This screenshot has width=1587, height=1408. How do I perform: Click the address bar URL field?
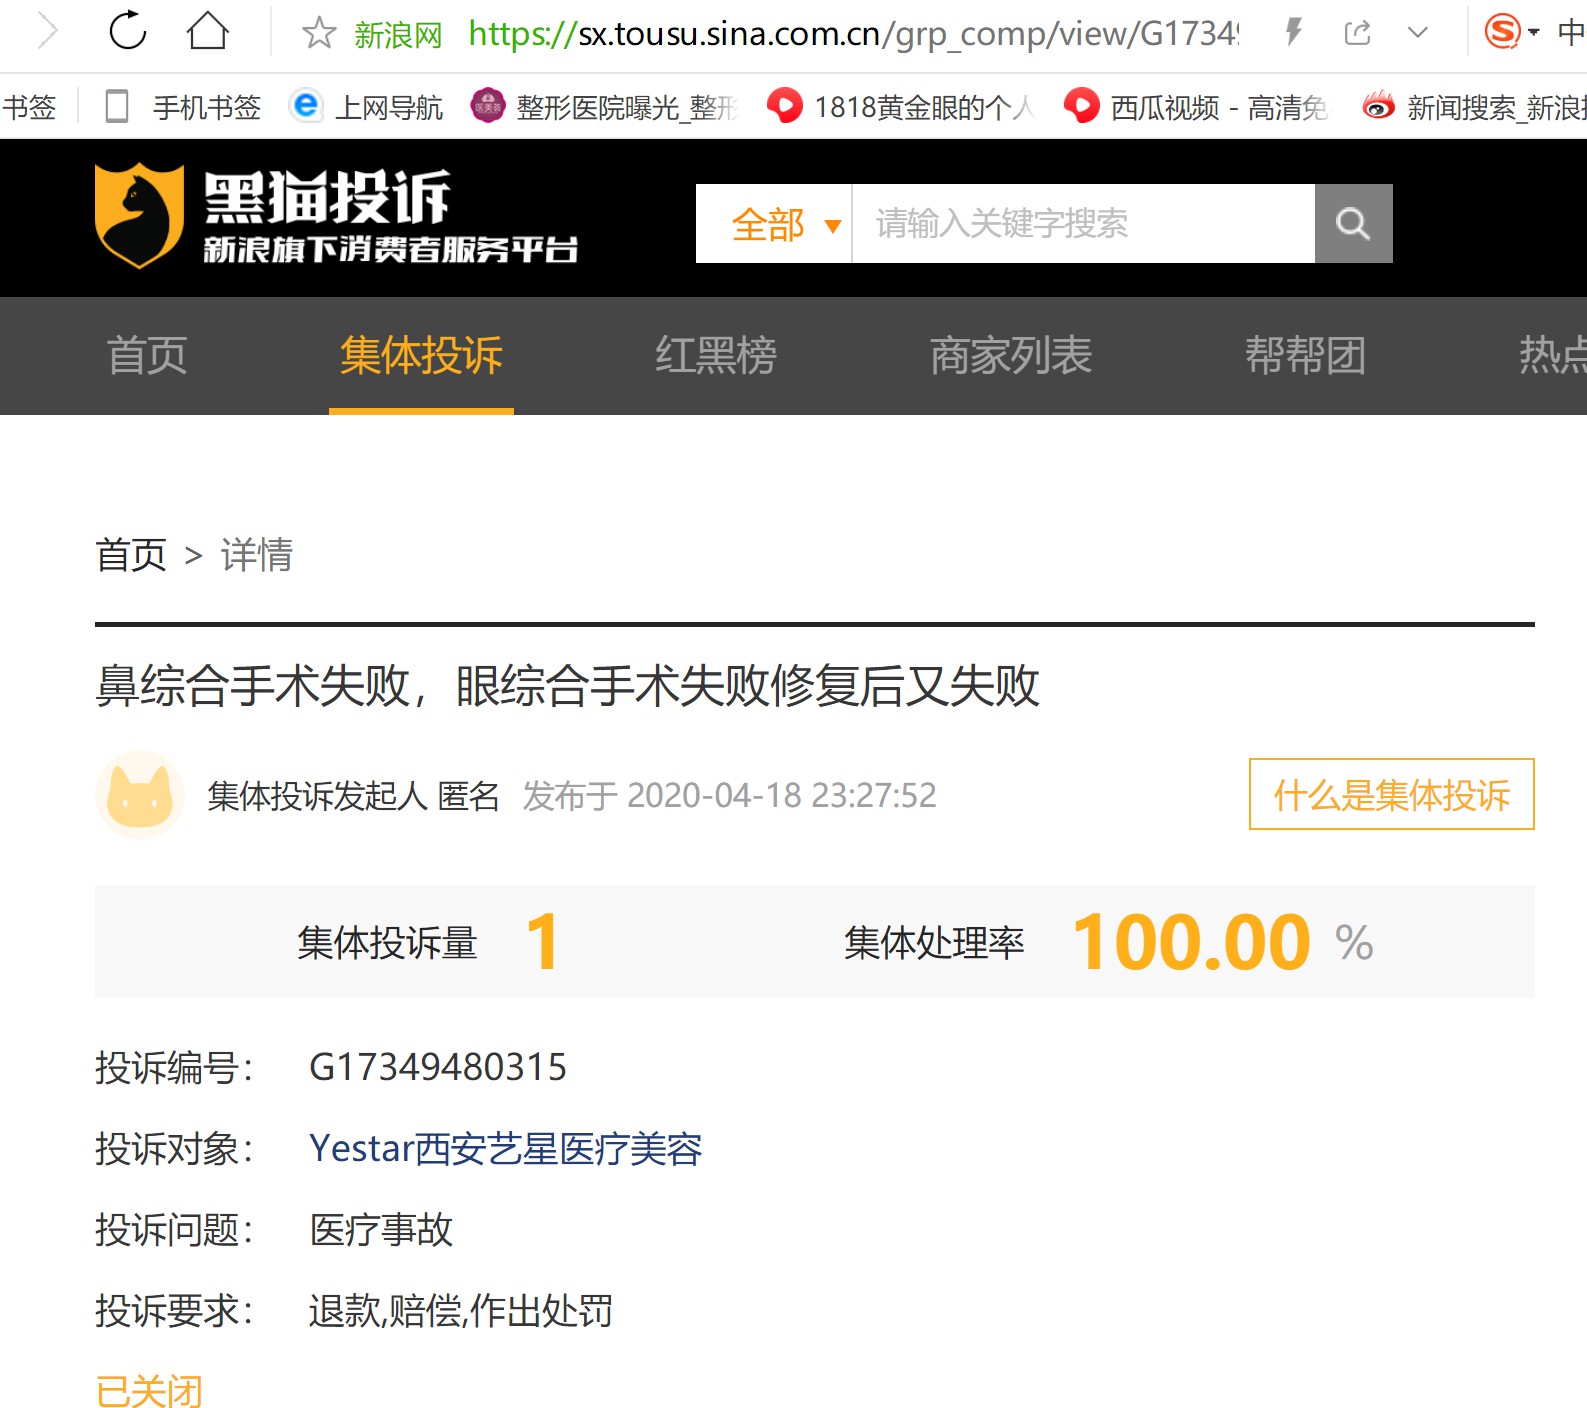[853, 34]
